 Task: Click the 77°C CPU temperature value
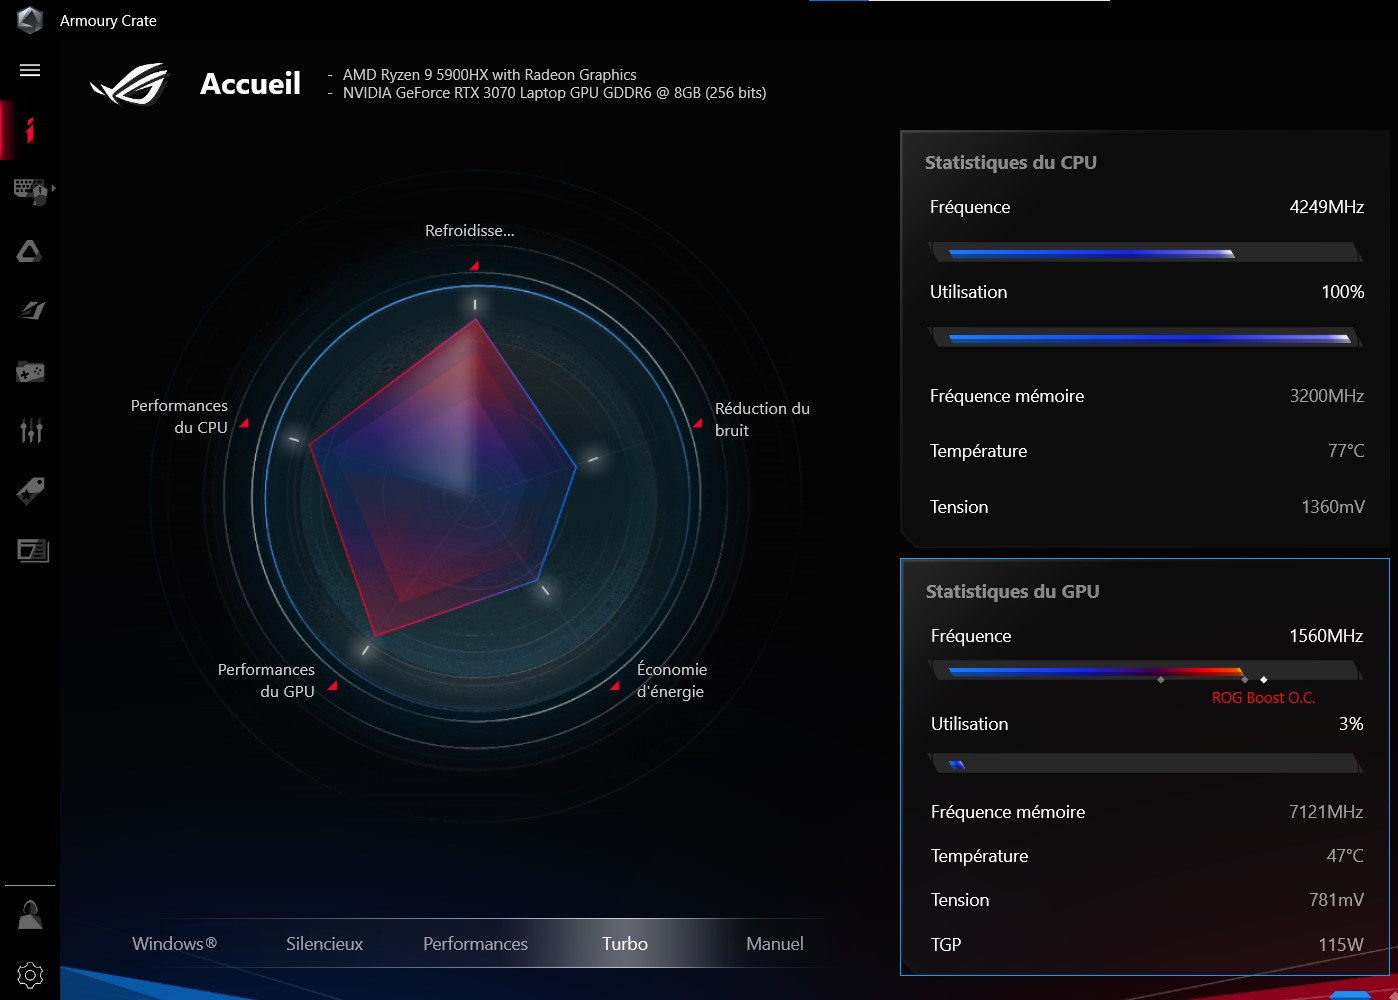1346,451
